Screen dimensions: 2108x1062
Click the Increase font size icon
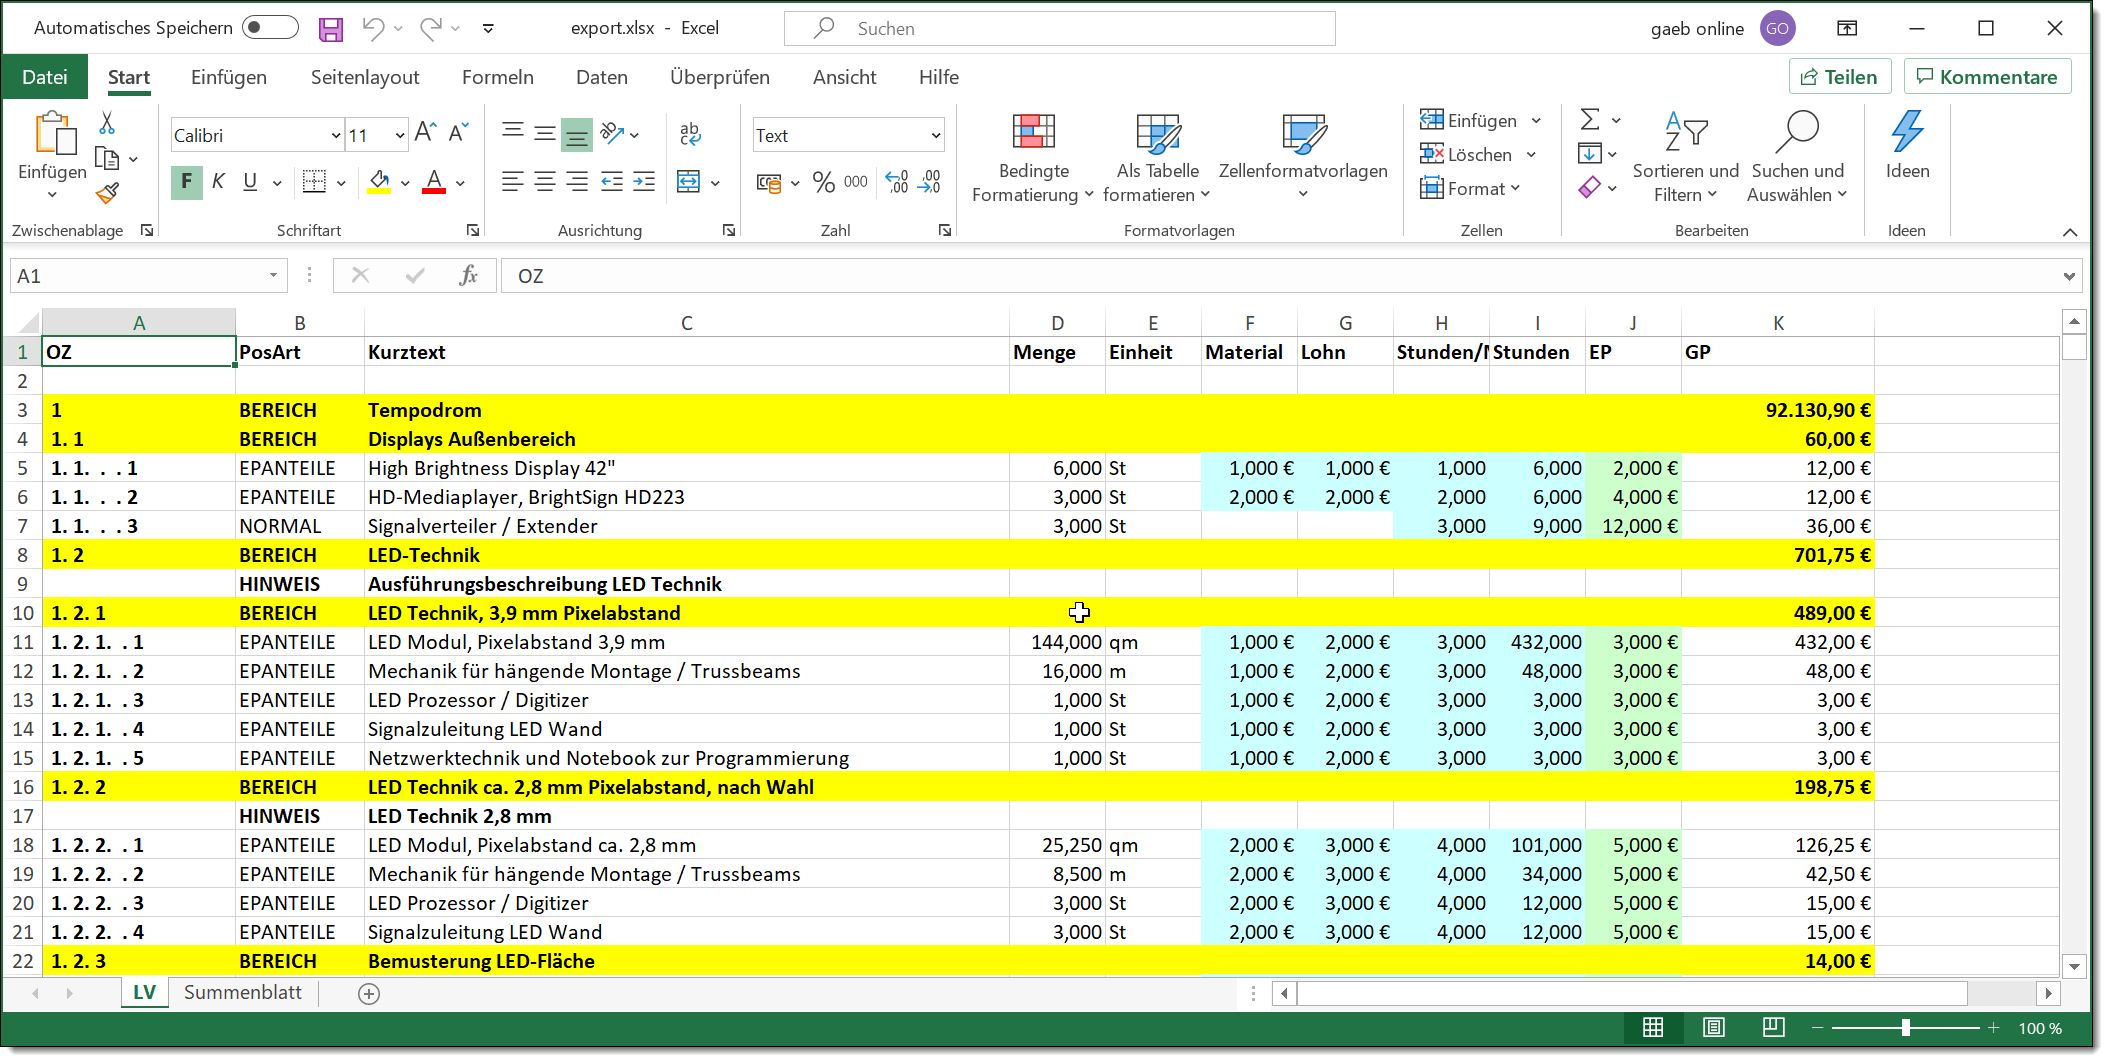click(x=425, y=133)
